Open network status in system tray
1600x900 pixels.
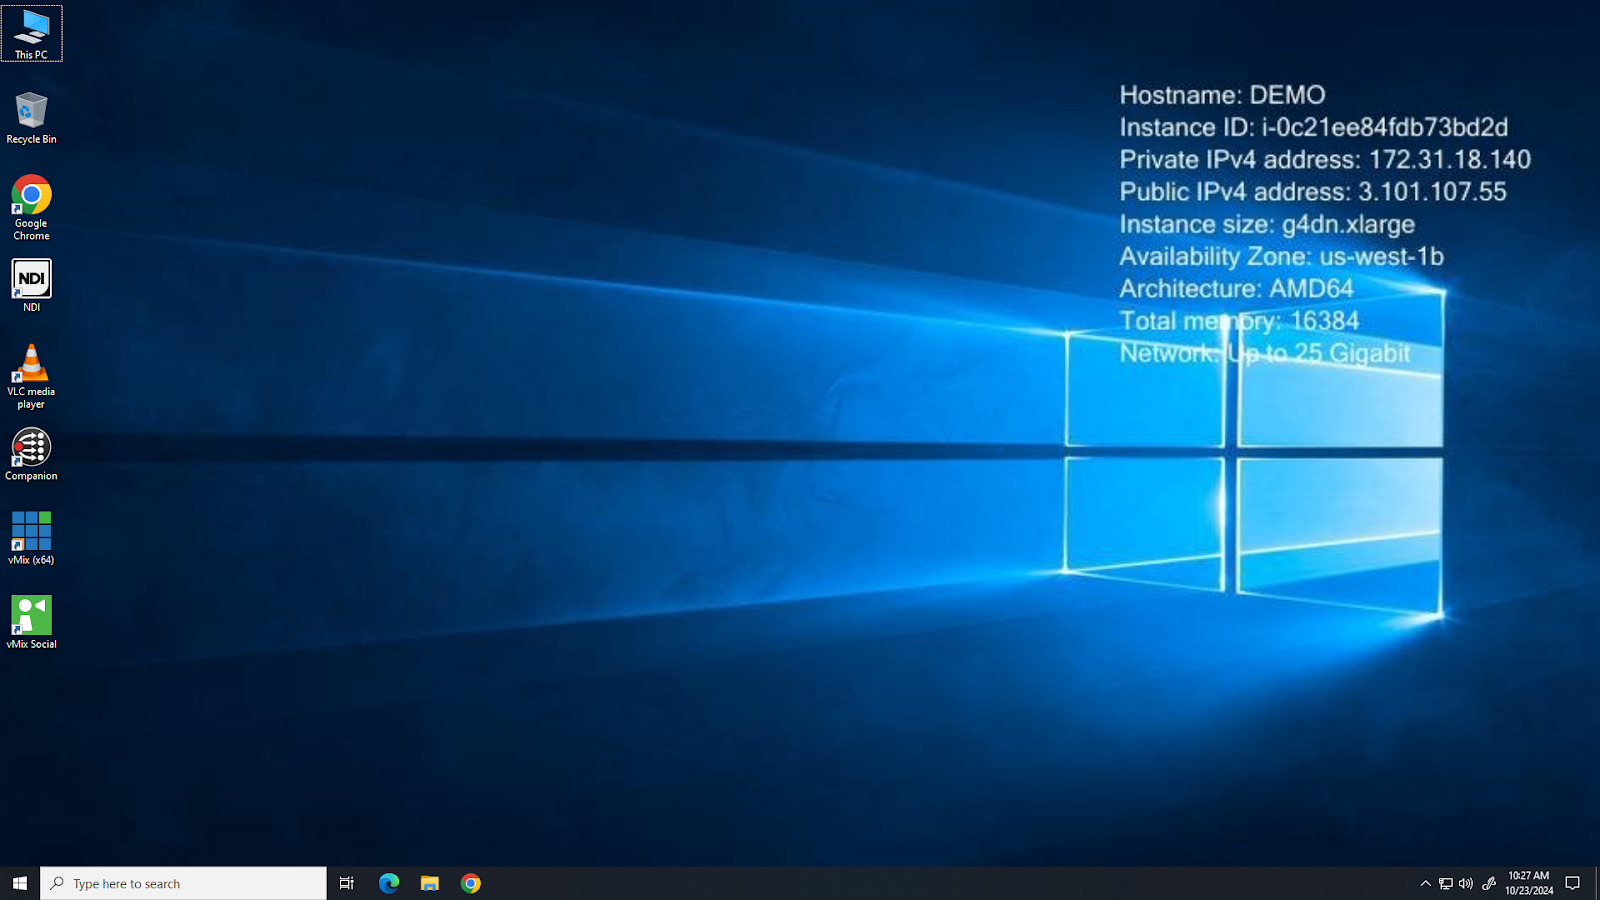tap(1446, 883)
